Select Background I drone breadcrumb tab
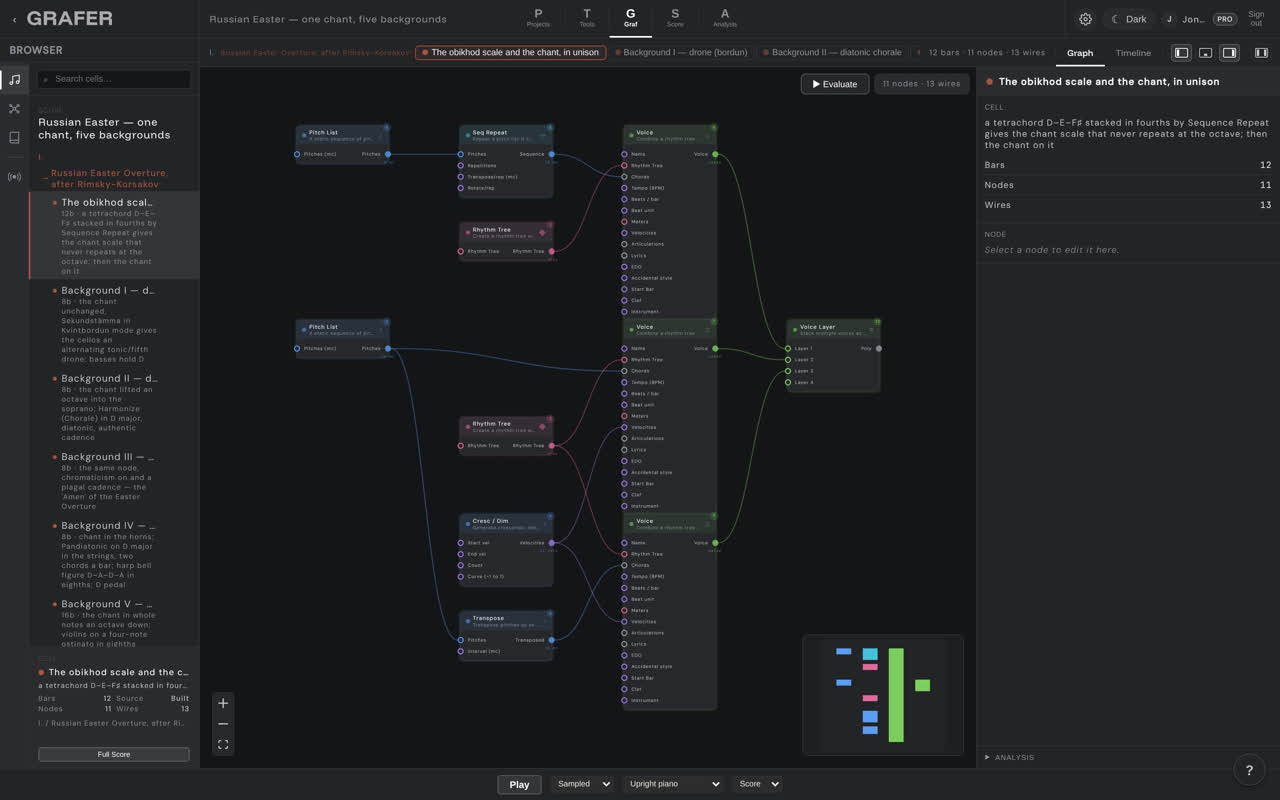Screen dimensions: 1280x800 tap(681, 52)
